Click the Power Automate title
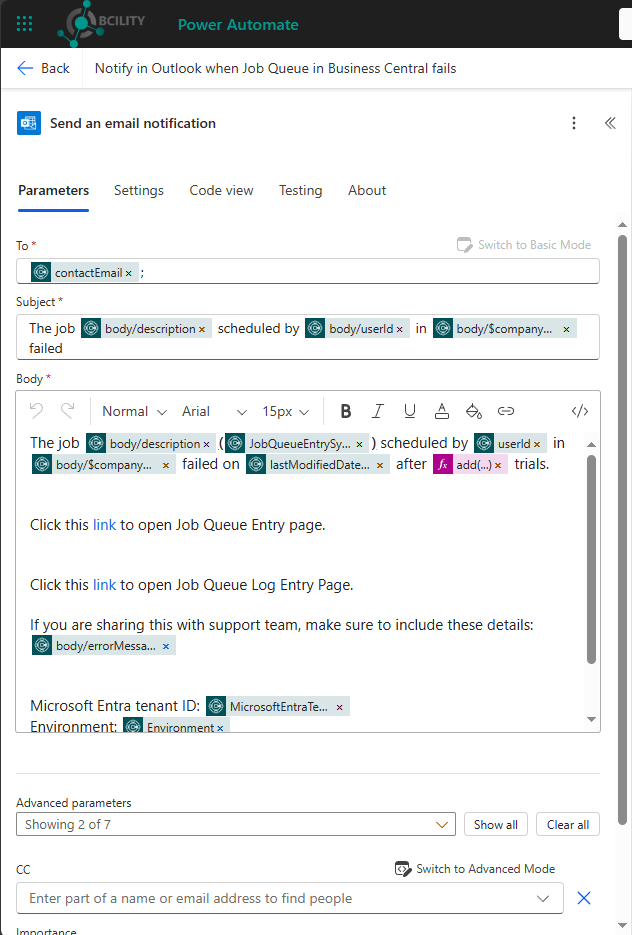This screenshot has height=935, width=632. (238, 24)
